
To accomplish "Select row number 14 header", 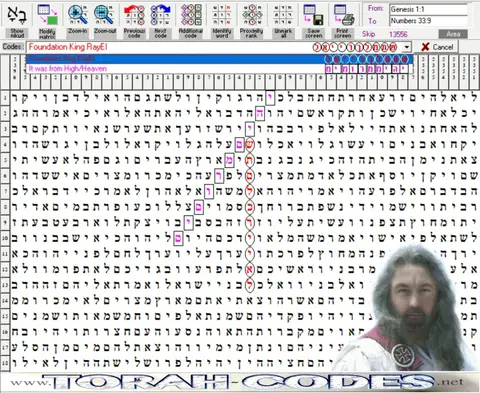I will click(5, 300).
